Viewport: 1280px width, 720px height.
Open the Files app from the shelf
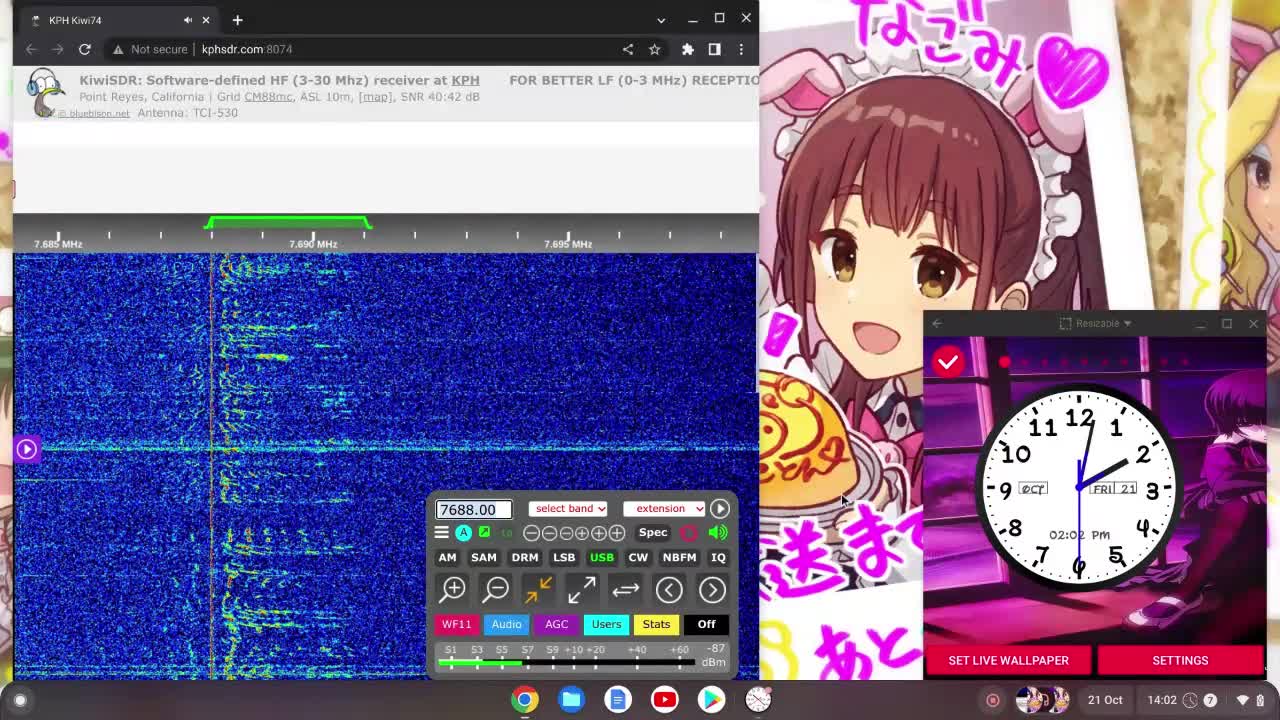pyautogui.click(x=572, y=699)
